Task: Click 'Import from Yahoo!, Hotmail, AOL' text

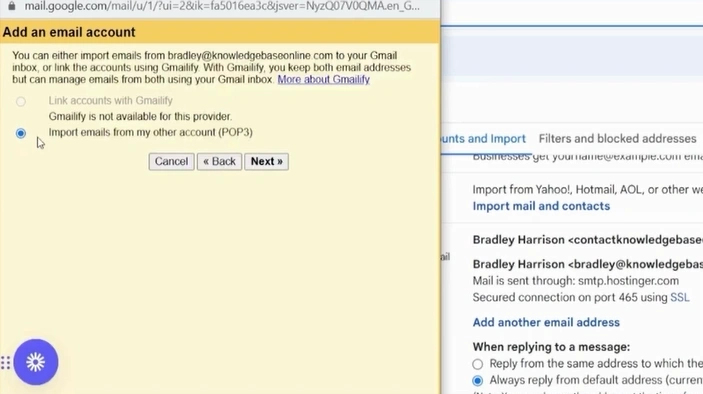Action: coord(558,190)
